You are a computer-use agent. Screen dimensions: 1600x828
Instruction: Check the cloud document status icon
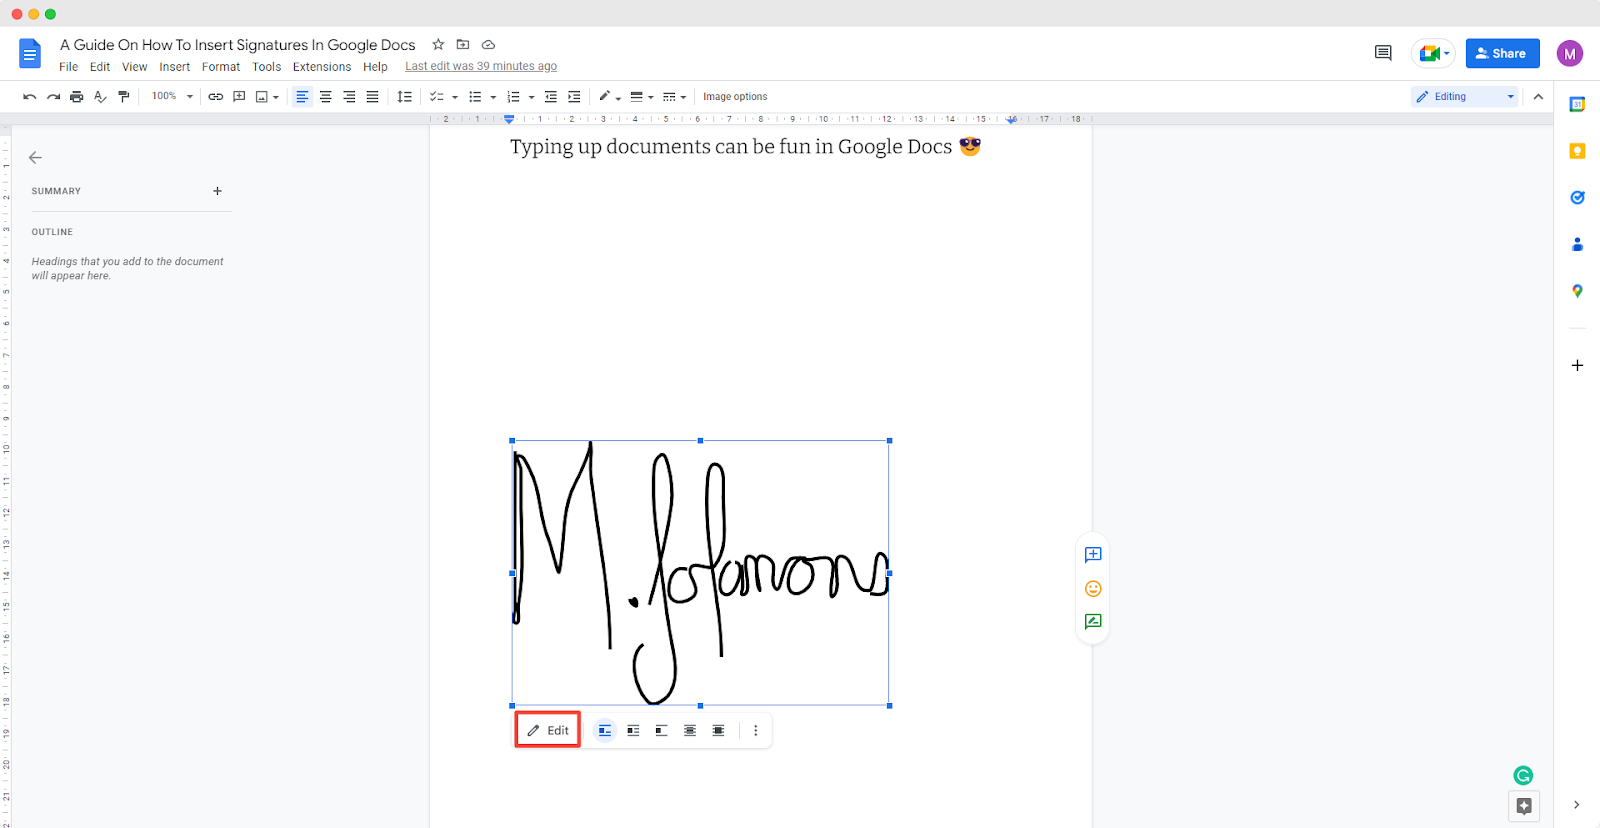(489, 44)
